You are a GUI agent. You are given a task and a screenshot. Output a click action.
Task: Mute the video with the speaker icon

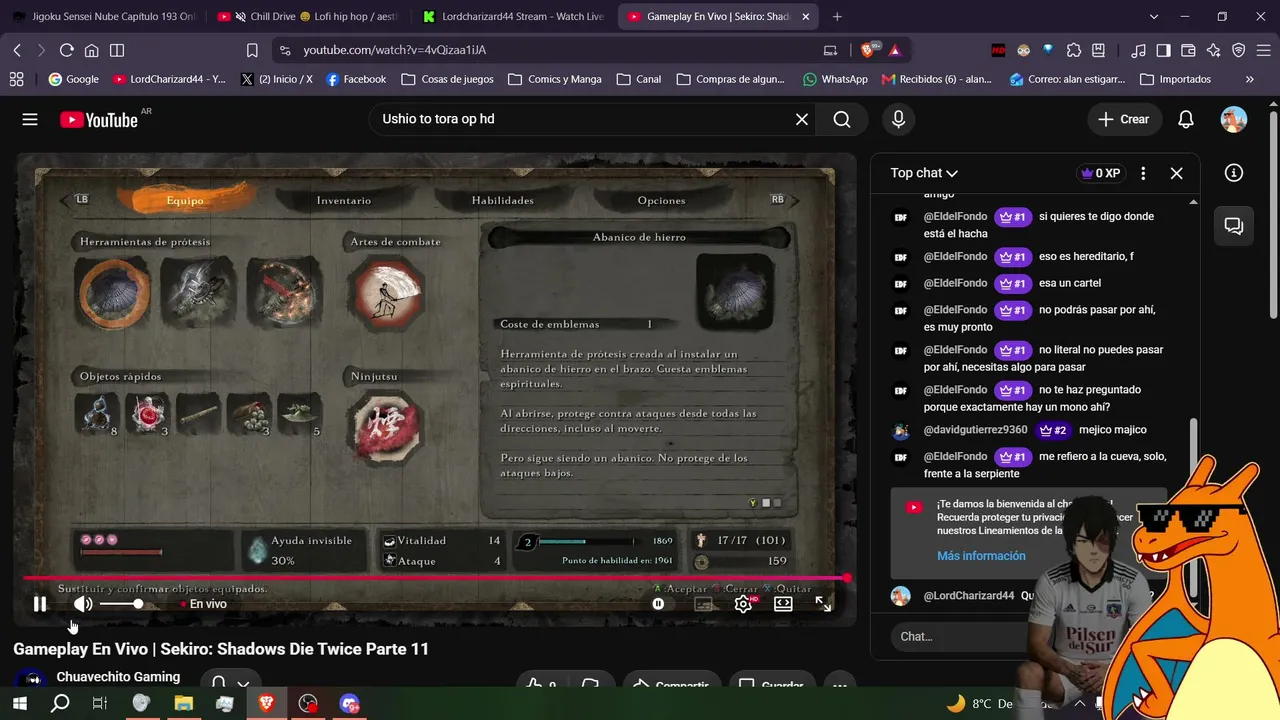(83, 604)
